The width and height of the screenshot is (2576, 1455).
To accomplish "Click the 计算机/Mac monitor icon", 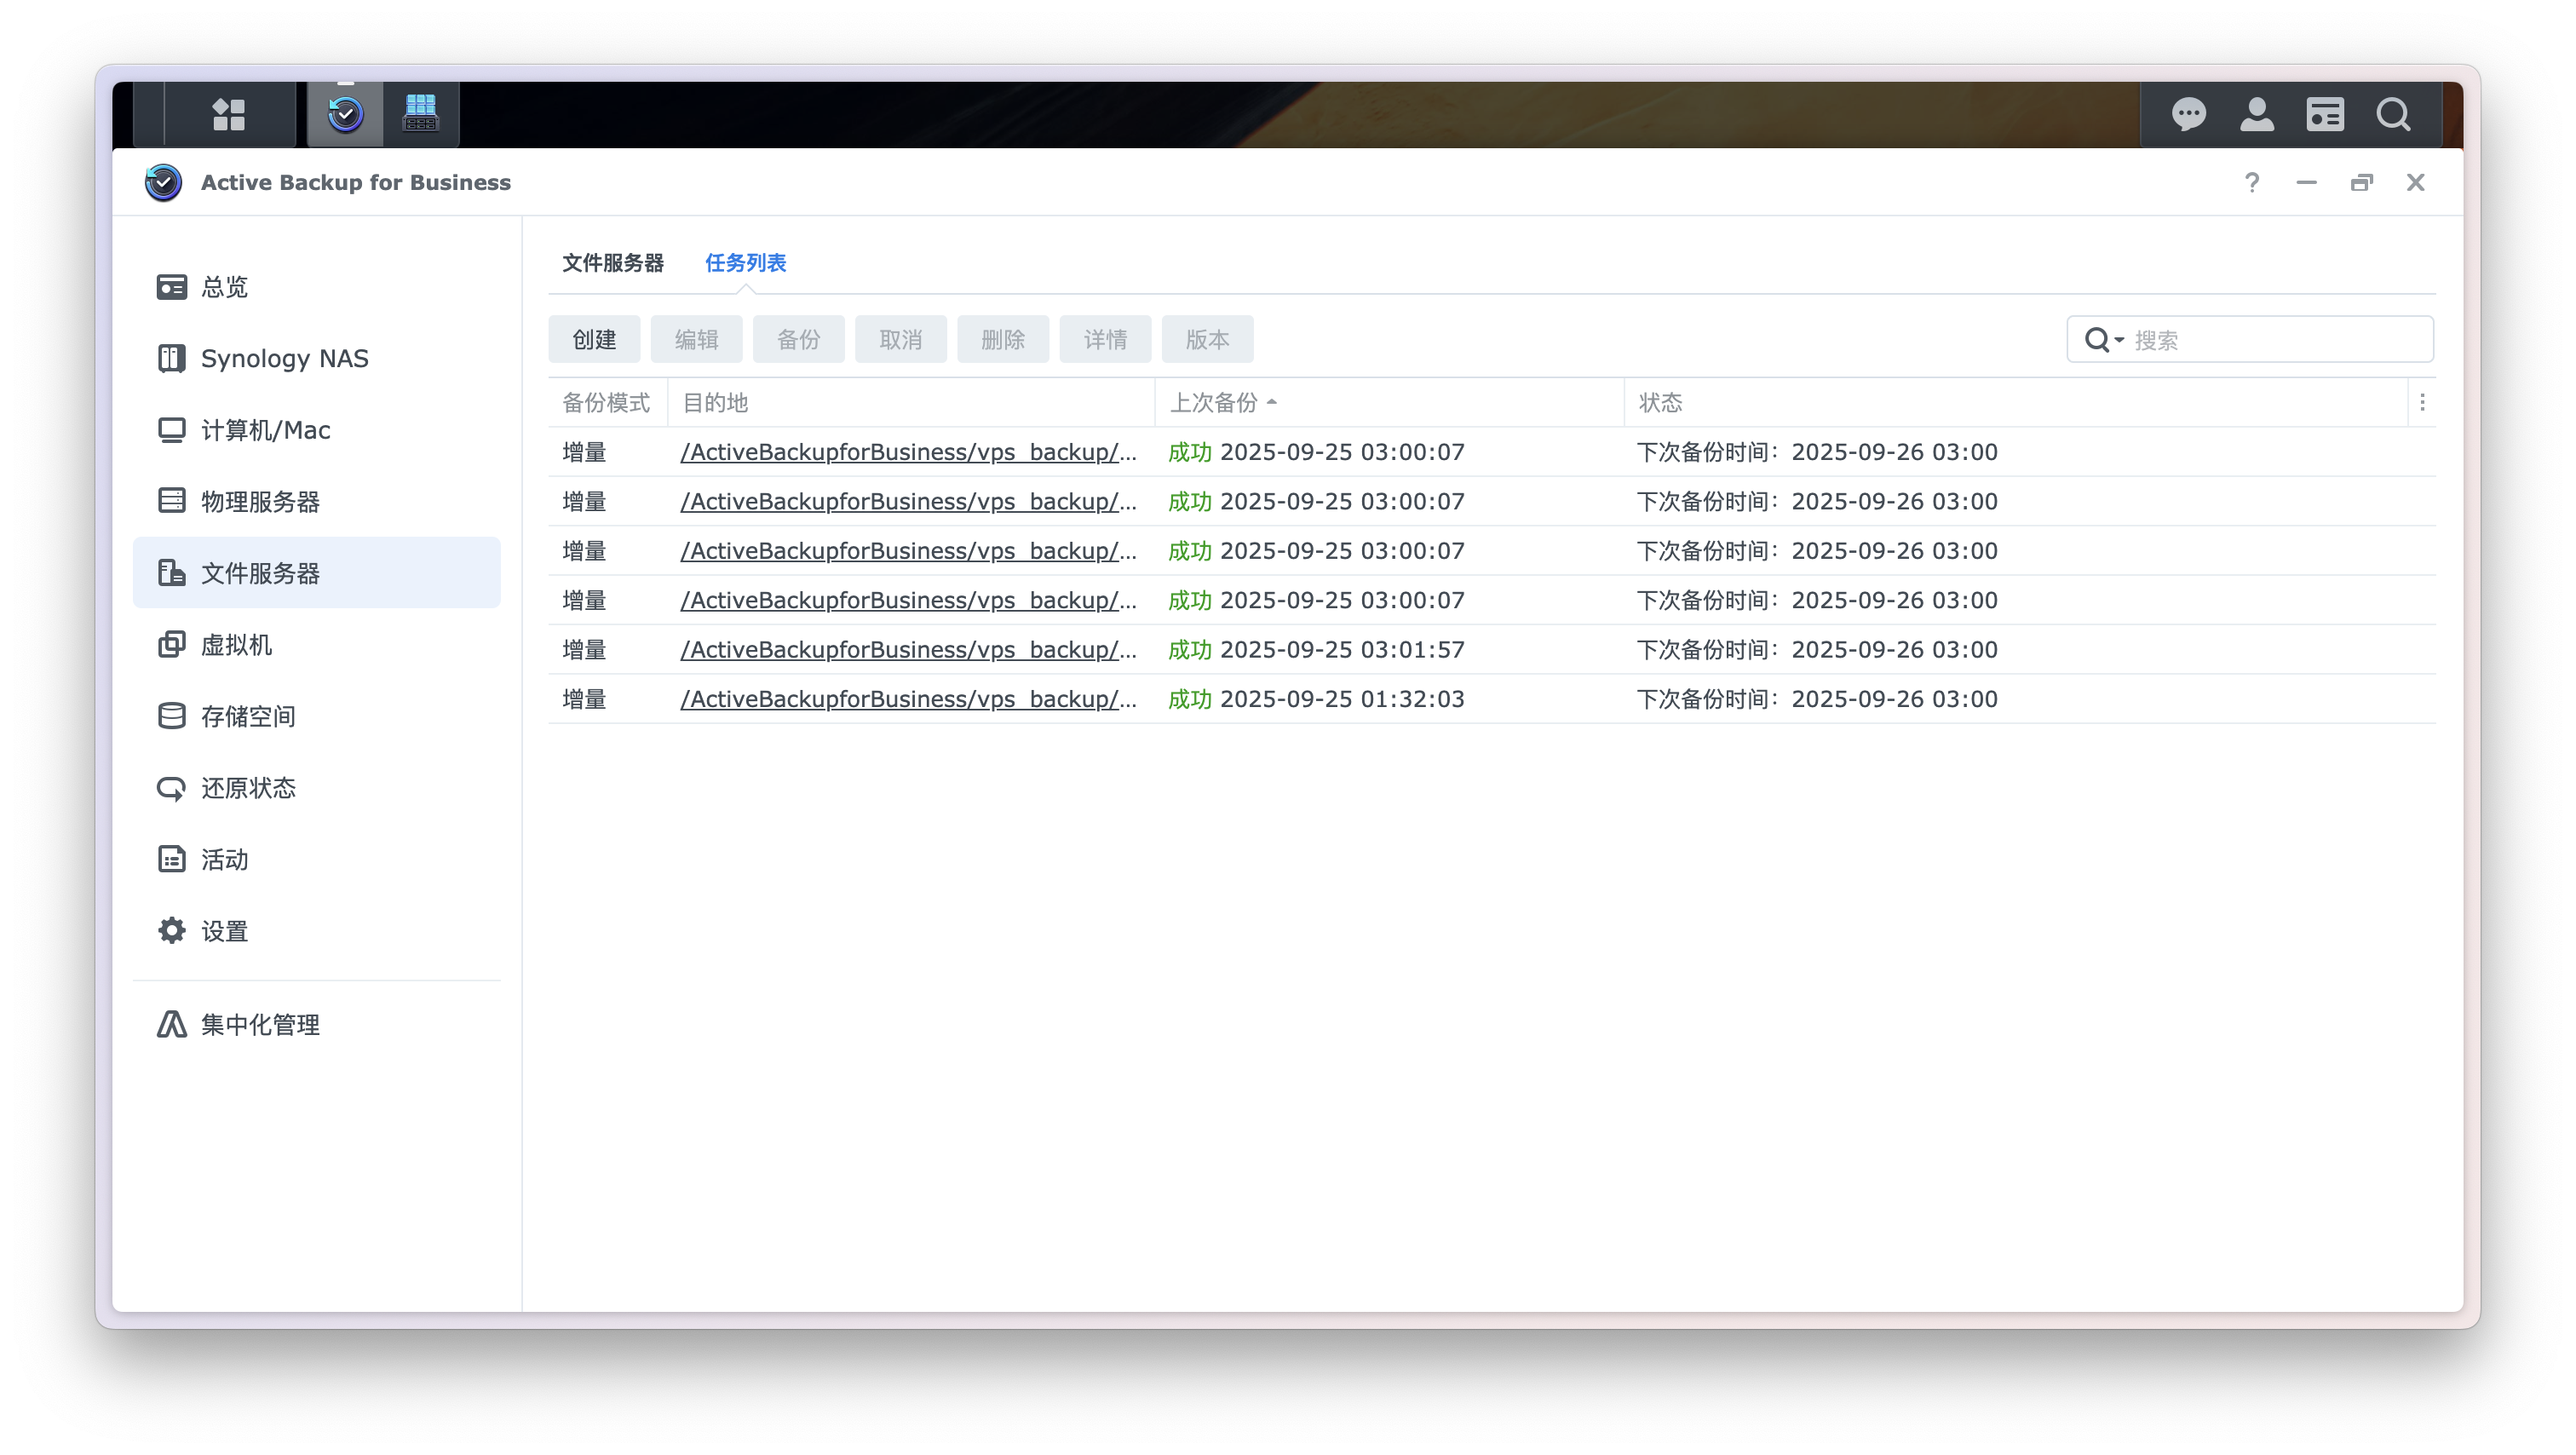I will 171,430.
